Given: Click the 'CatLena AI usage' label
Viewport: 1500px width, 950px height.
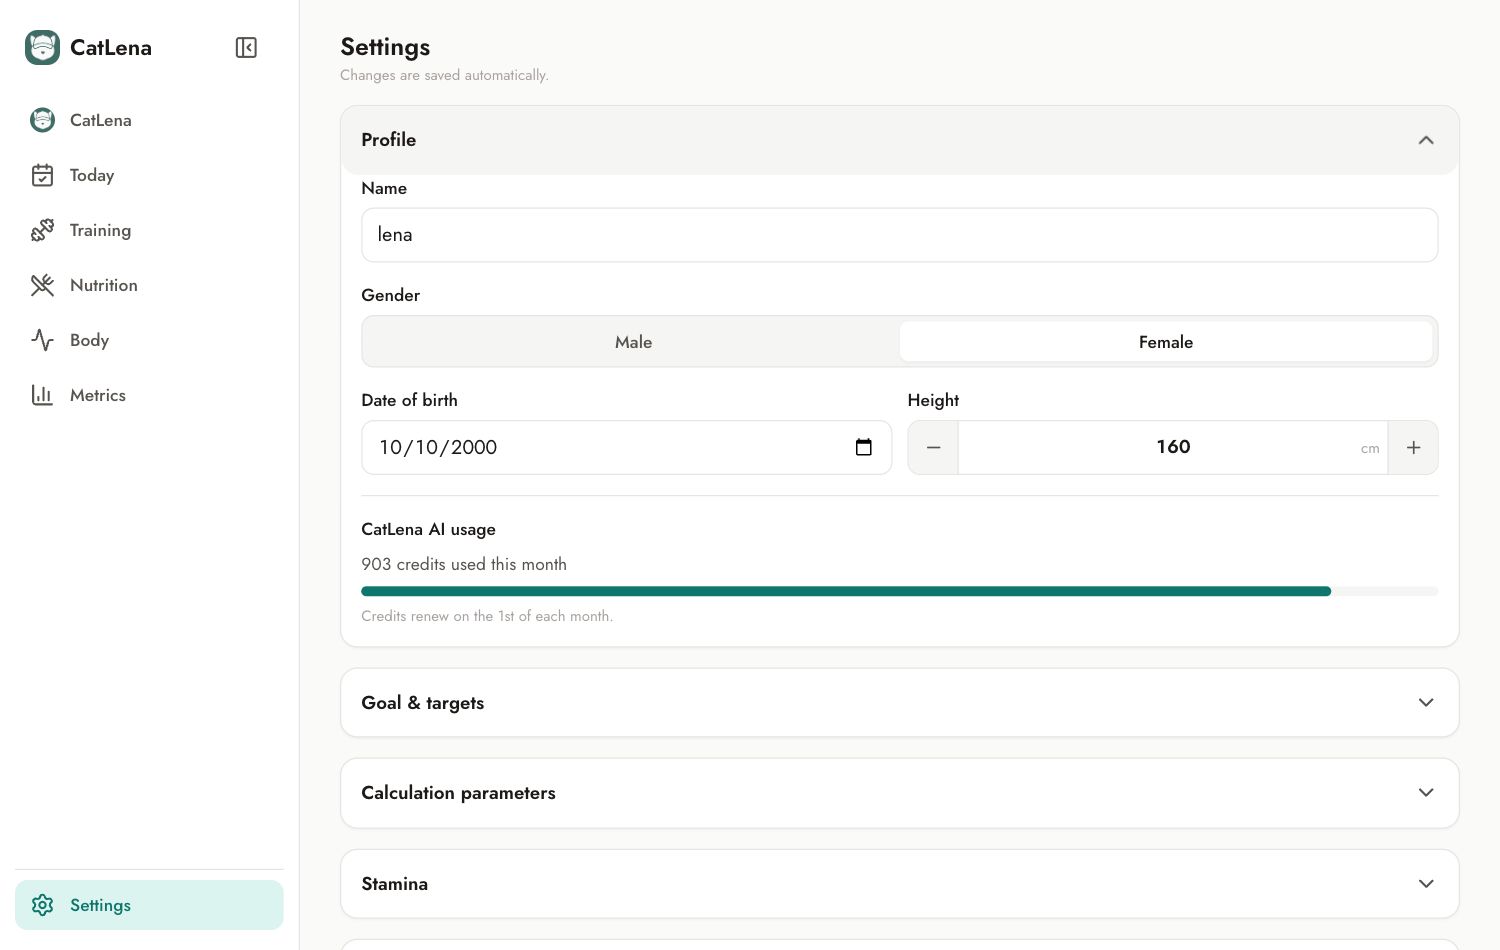Looking at the screenshot, I should (x=428, y=529).
